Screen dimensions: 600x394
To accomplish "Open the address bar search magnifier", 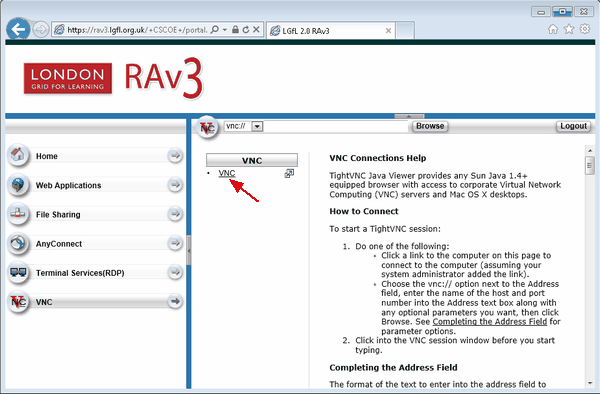I will (x=215, y=29).
